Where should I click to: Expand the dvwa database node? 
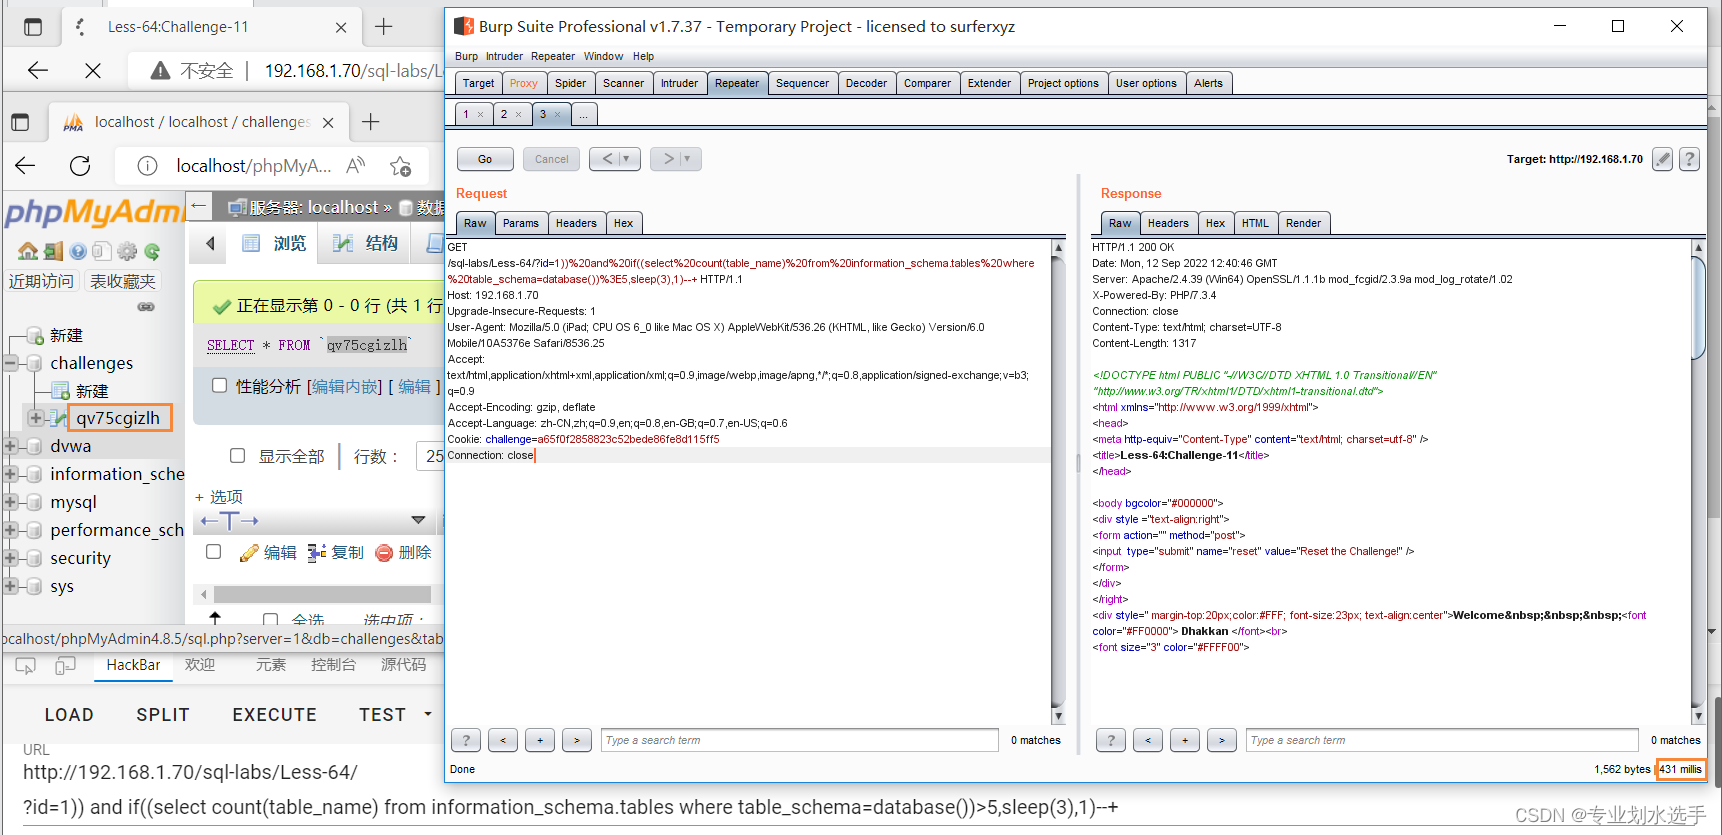point(10,446)
